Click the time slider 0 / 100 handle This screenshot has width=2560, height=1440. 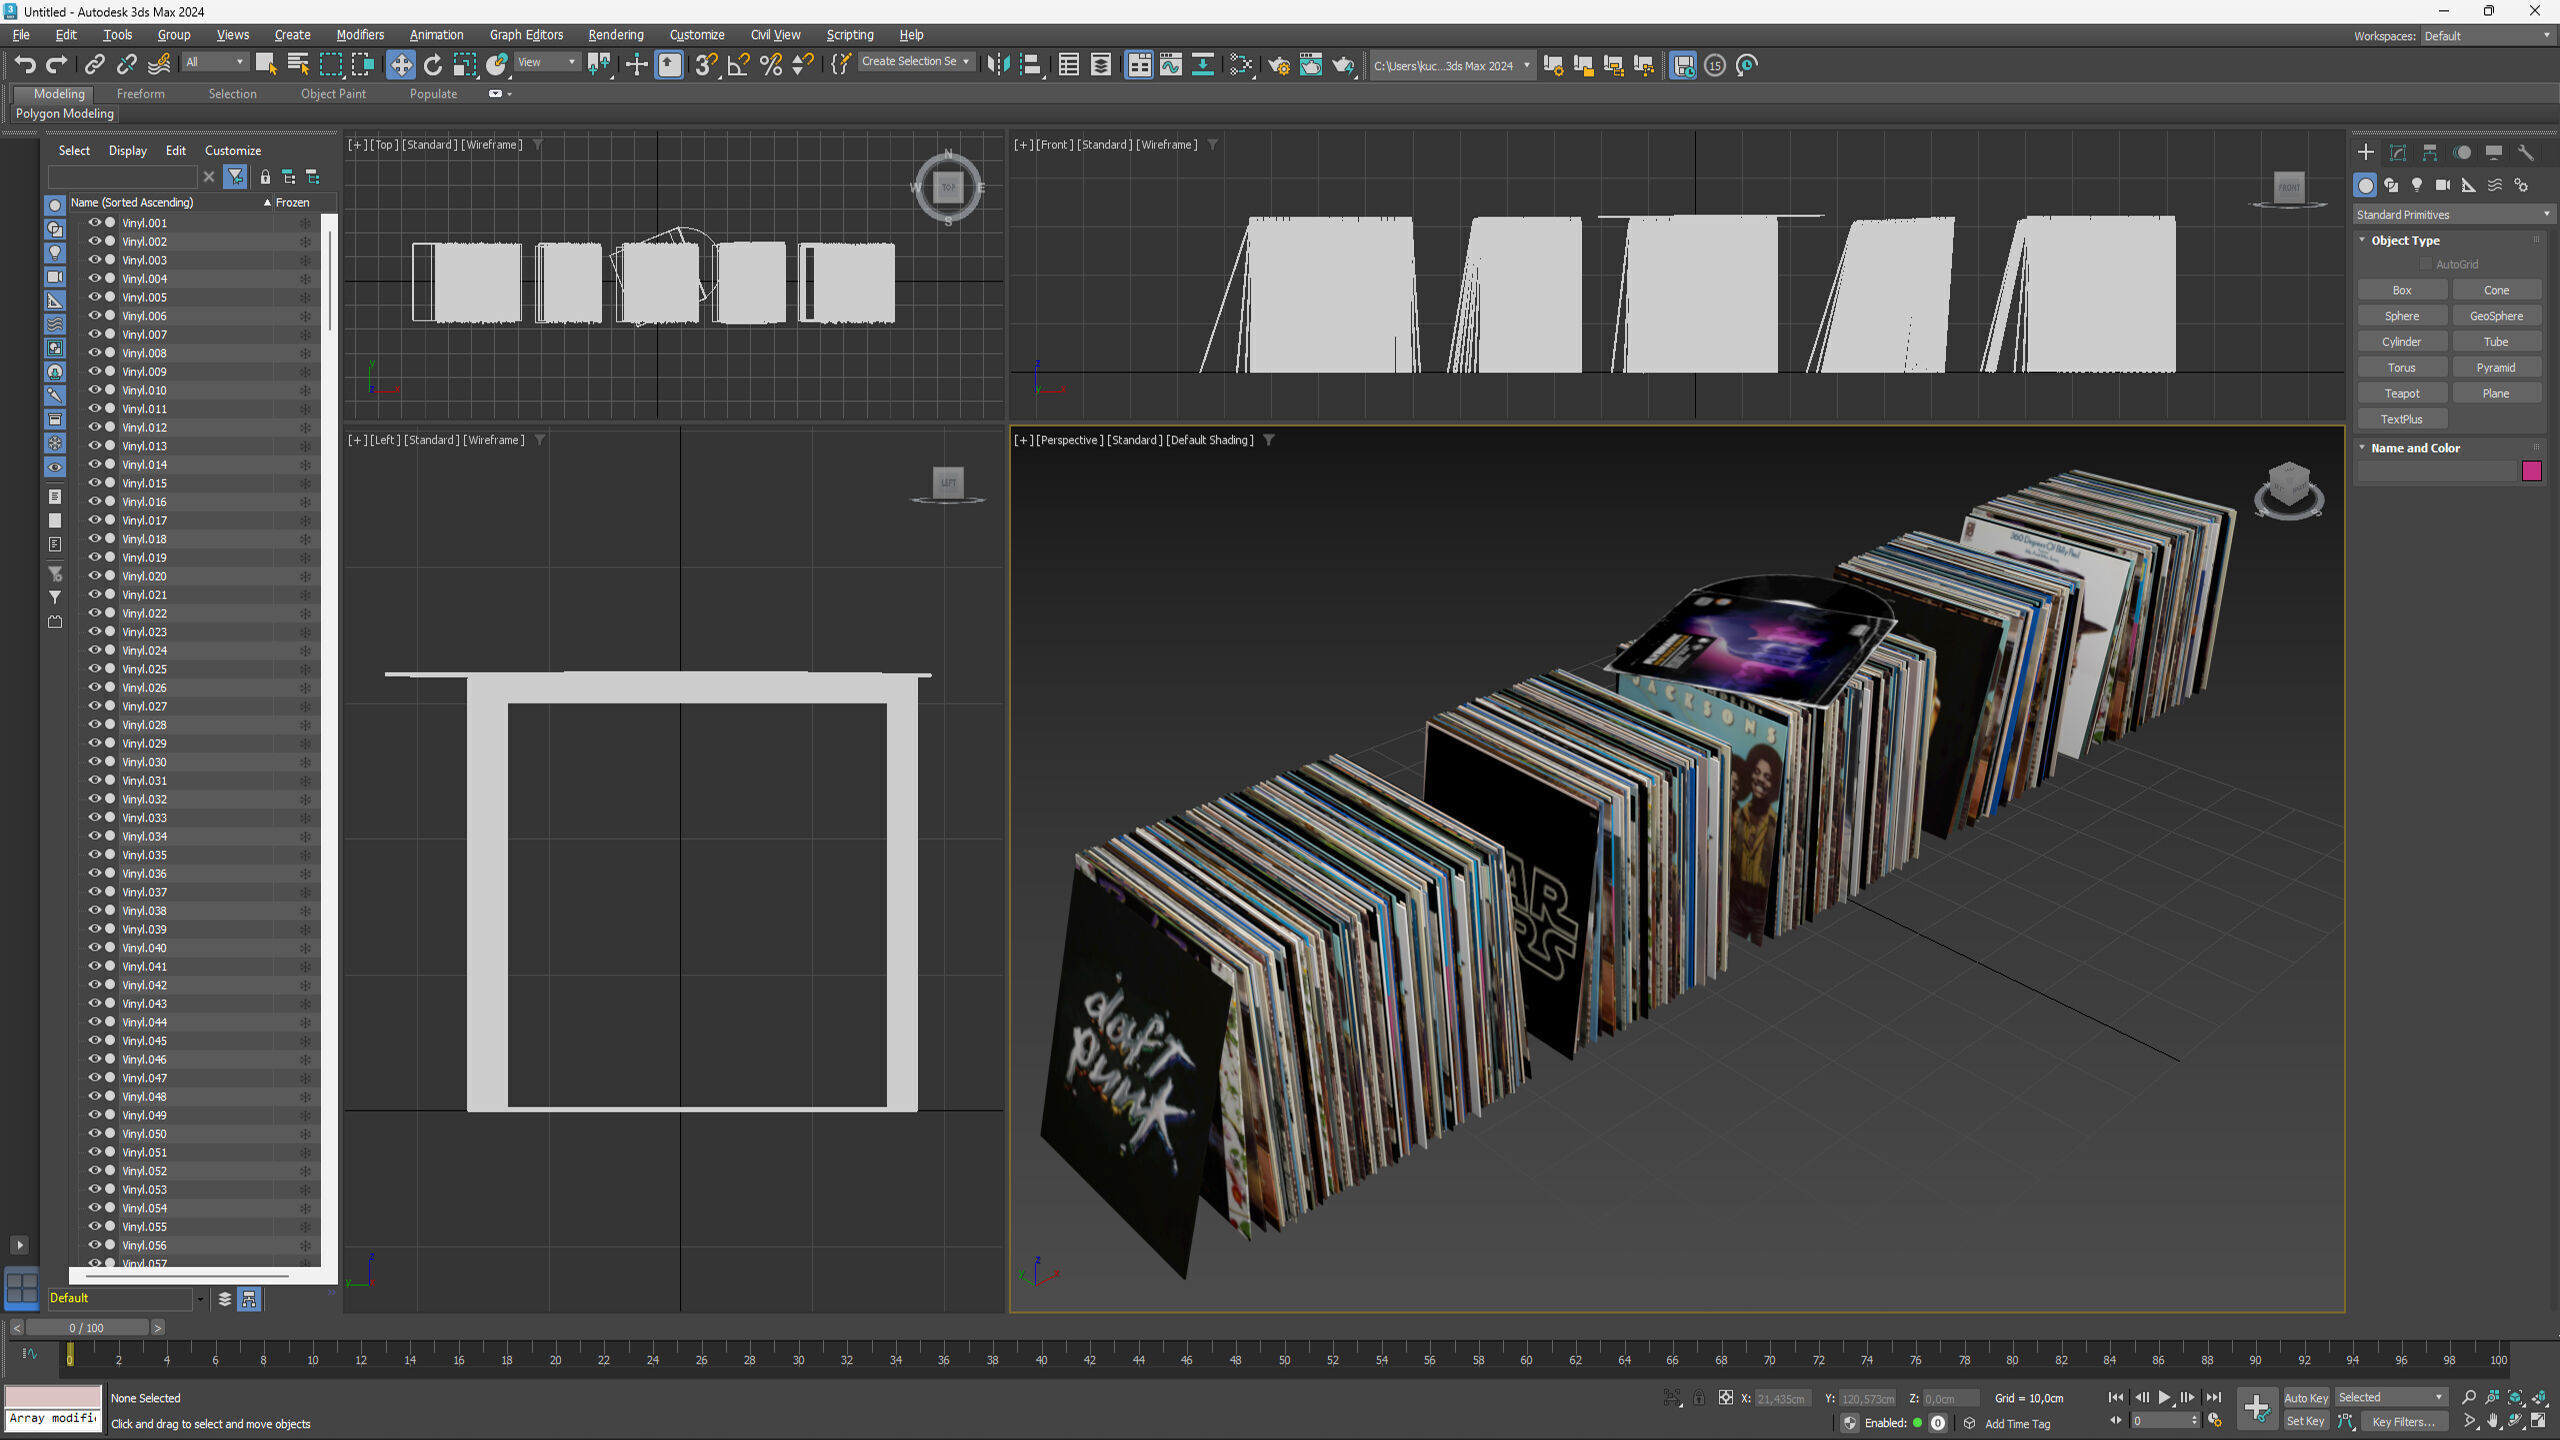pos(87,1328)
